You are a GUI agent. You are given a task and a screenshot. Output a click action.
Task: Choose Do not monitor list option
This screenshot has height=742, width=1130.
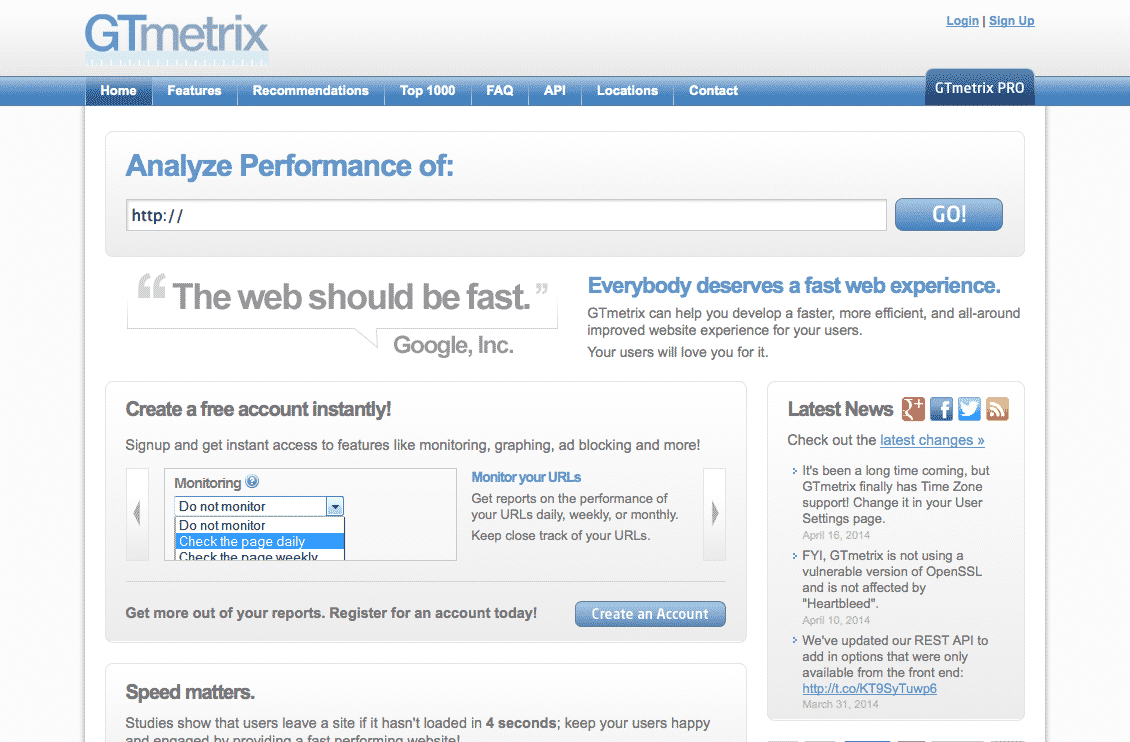coord(259,525)
